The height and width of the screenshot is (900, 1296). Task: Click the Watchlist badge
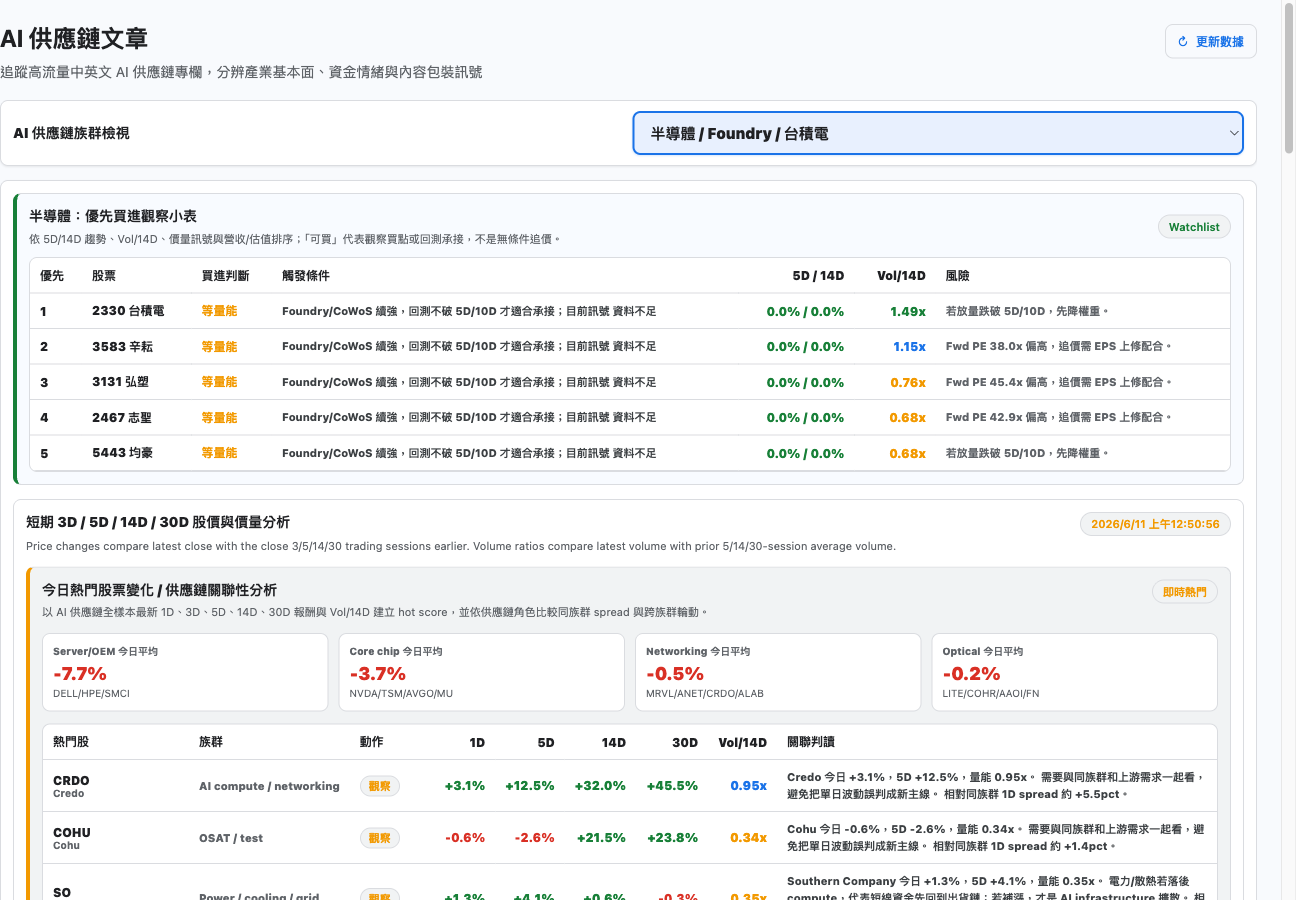click(1194, 227)
